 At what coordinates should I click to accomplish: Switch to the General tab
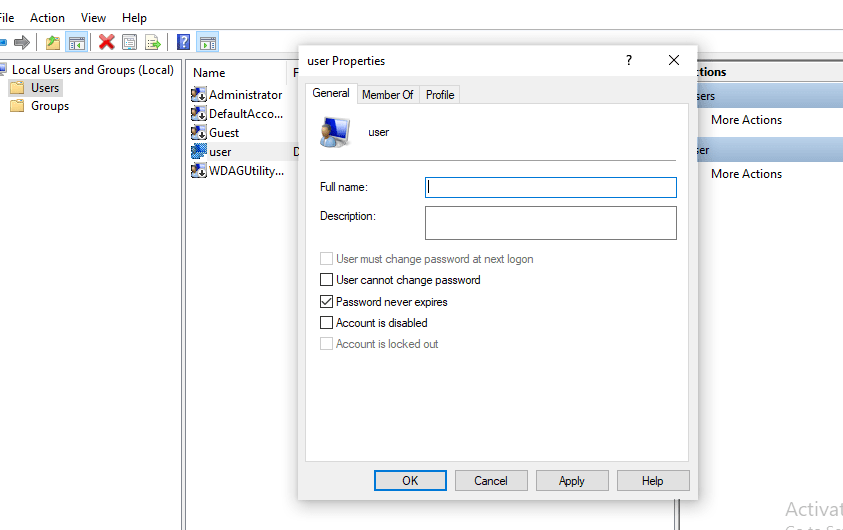(x=331, y=94)
